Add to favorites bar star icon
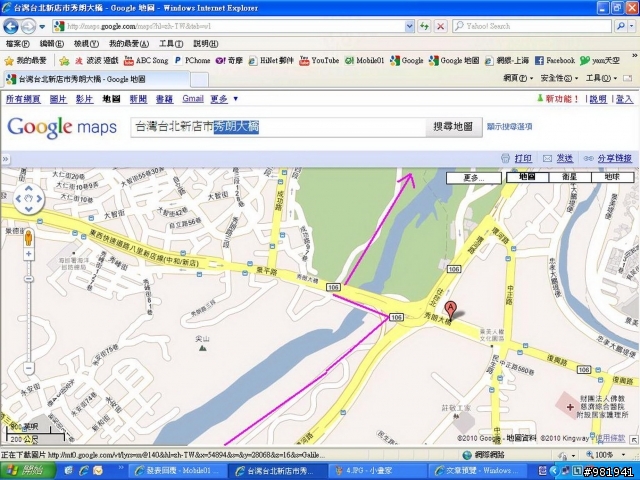 point(64,61)
